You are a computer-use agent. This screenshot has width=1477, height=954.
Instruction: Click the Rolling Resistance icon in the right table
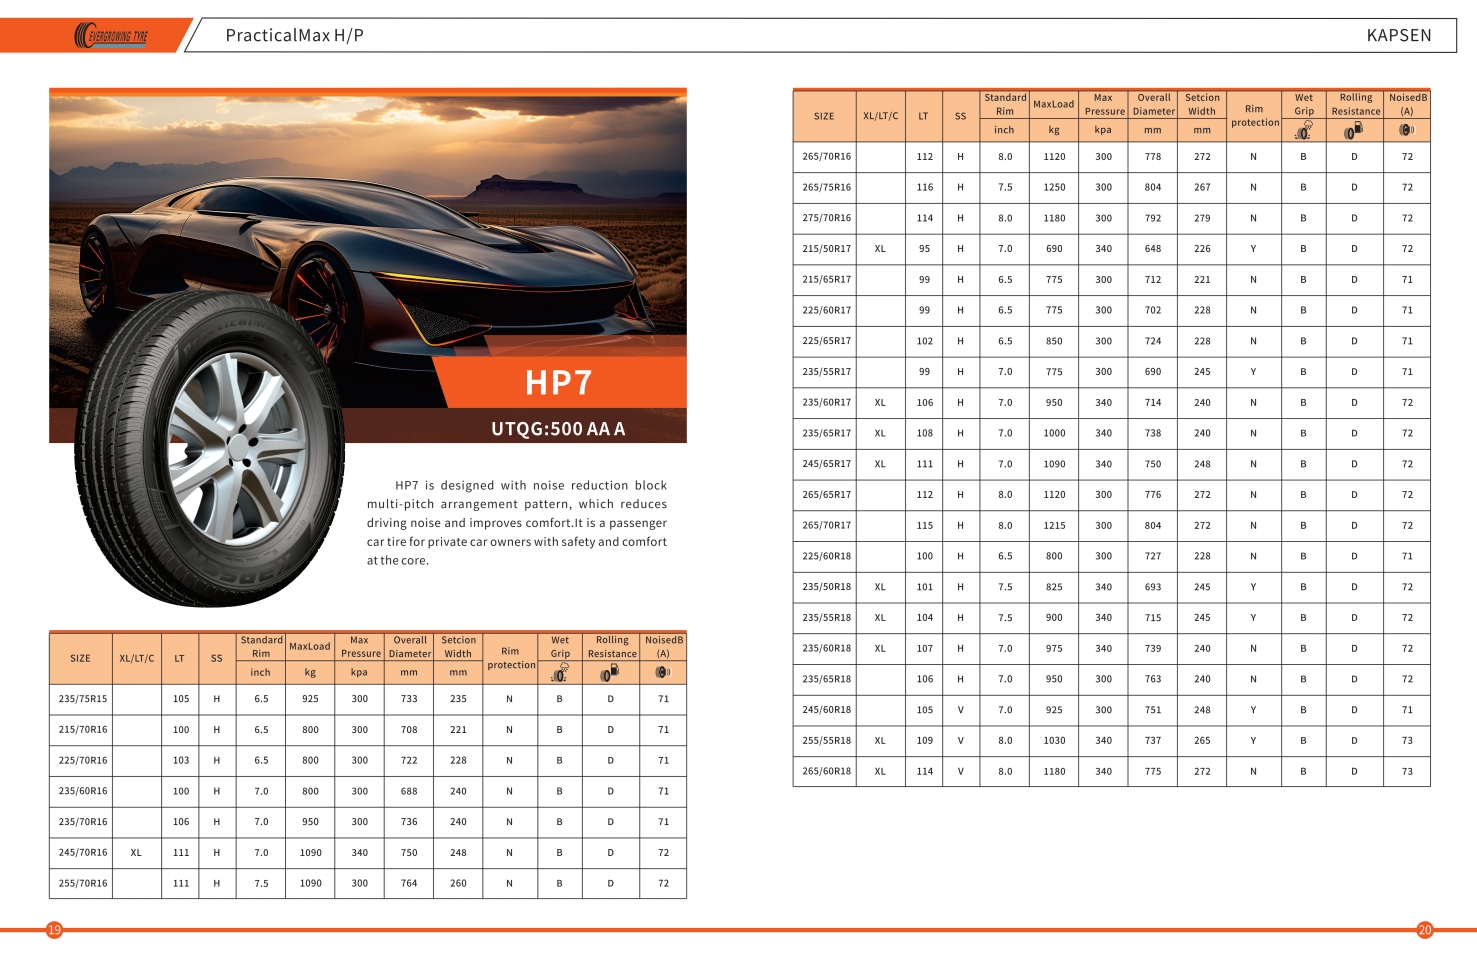tap(1354, 130)
